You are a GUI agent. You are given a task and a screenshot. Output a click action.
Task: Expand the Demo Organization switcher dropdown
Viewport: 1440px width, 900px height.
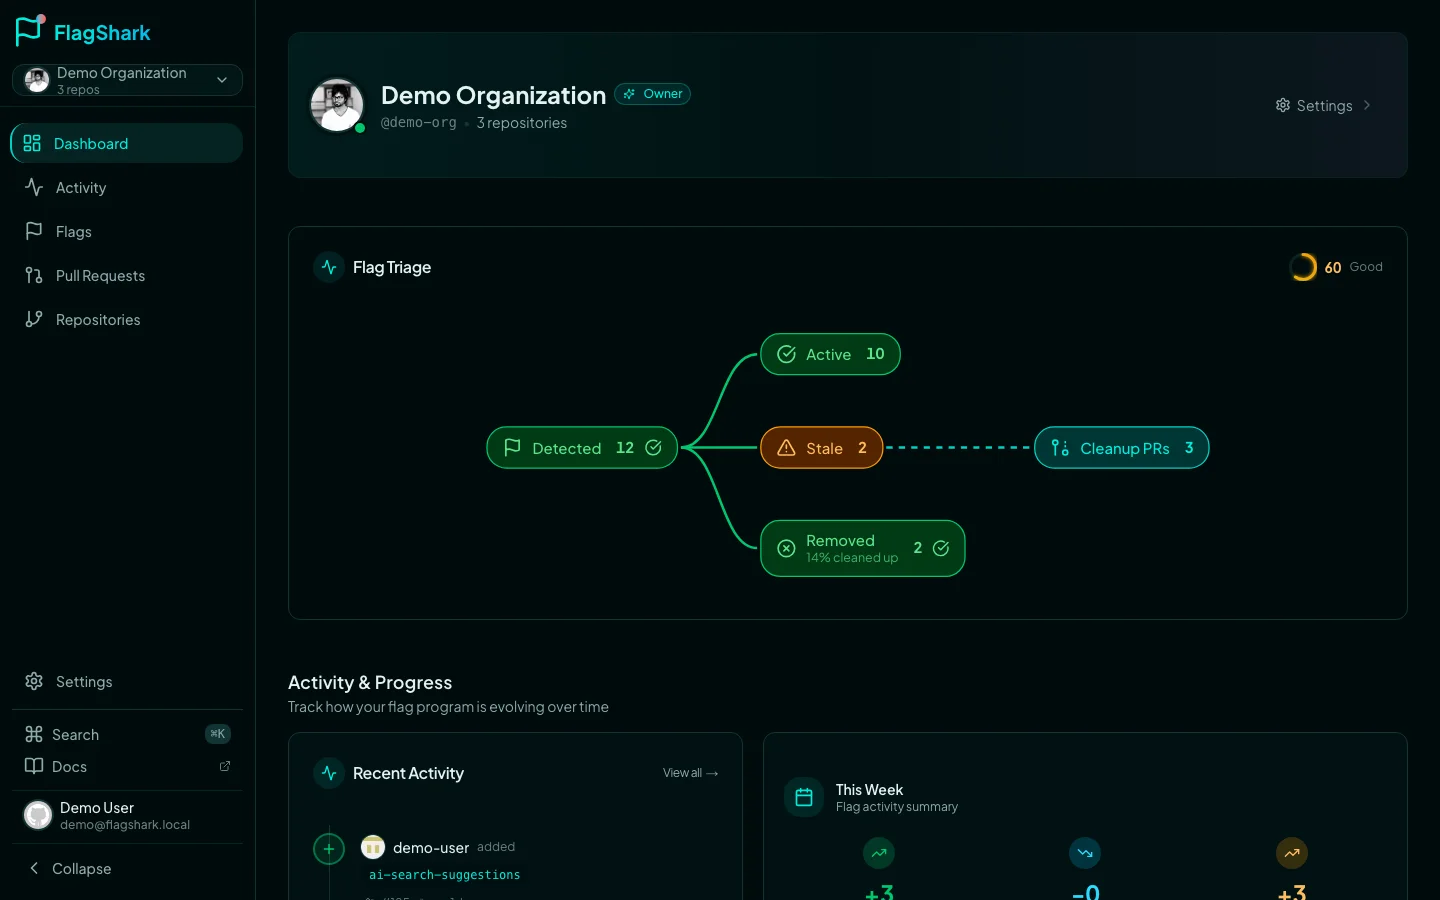pyautogui.click(x=221, y=80)
